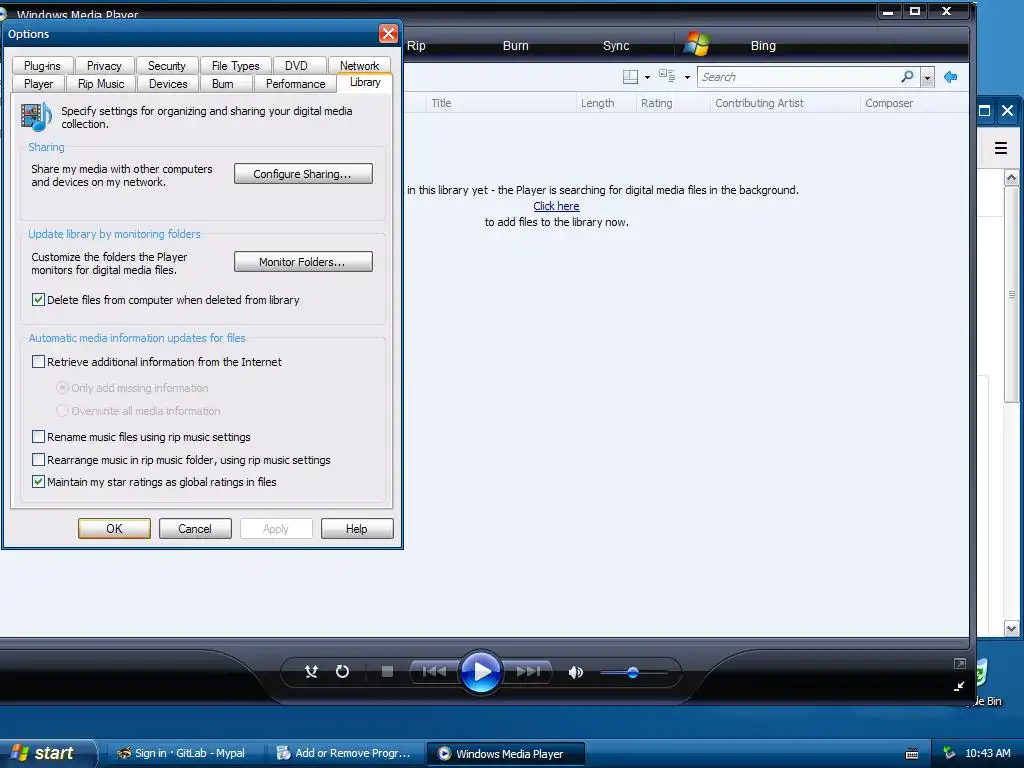Switch to the Plug-ins tab
Screen dimensions: 1024x768
click(42, 65)
